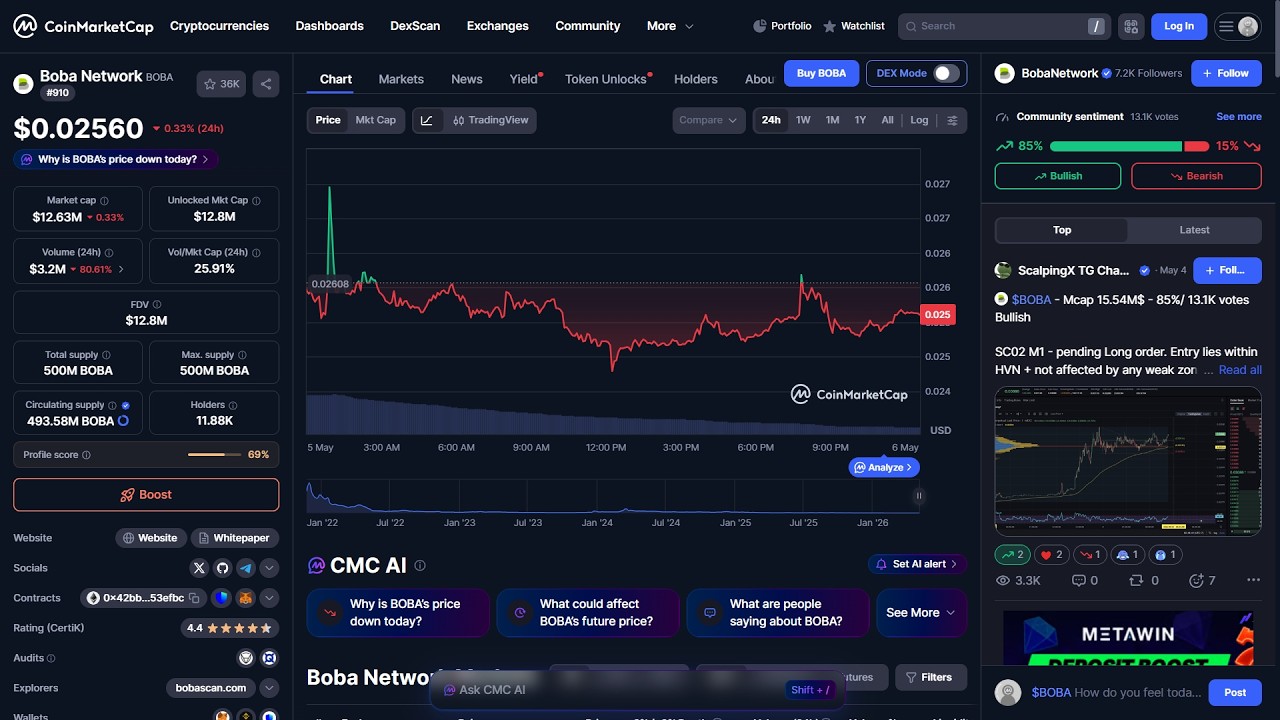Expand more Explorers
Image resolution: width=1280 pixels, height=720 pixels.
coord(269,688)
